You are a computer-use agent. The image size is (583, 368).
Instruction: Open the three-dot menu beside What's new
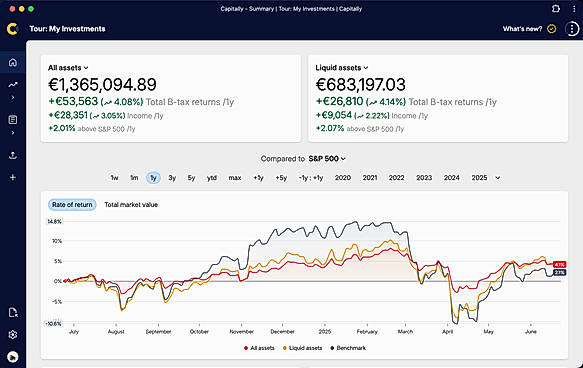tap(572, 29)
